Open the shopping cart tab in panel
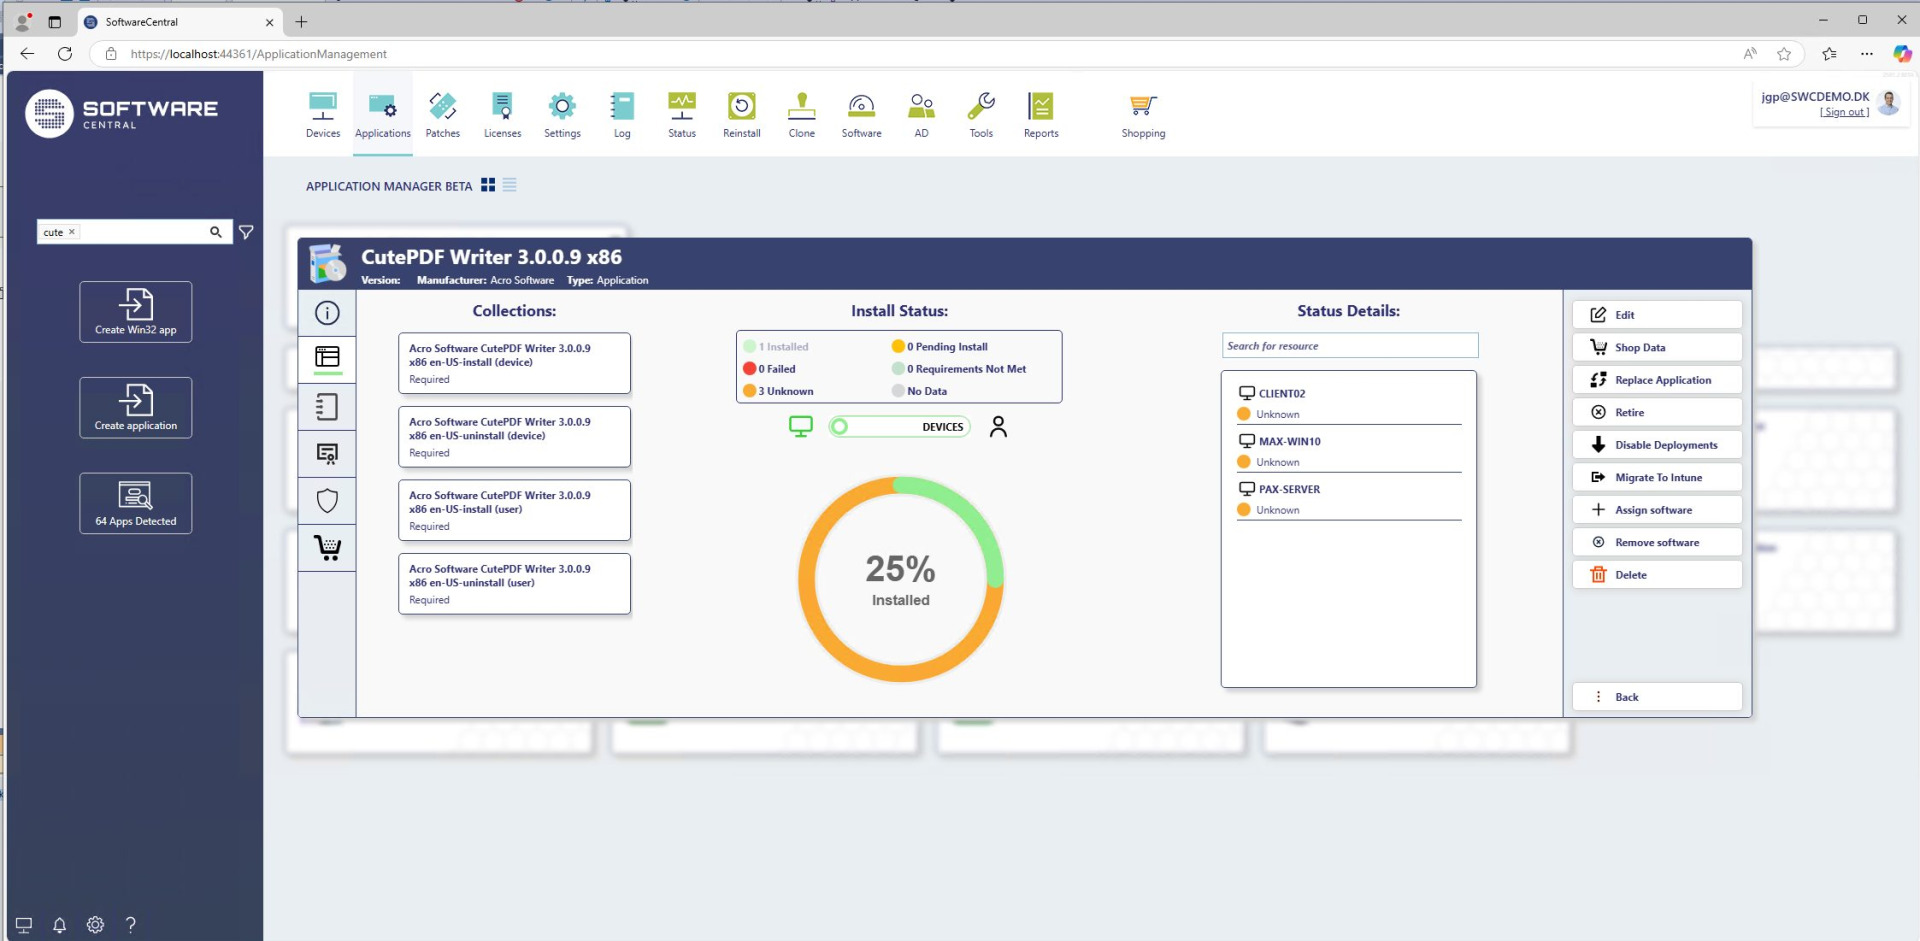 coord(327,548)
